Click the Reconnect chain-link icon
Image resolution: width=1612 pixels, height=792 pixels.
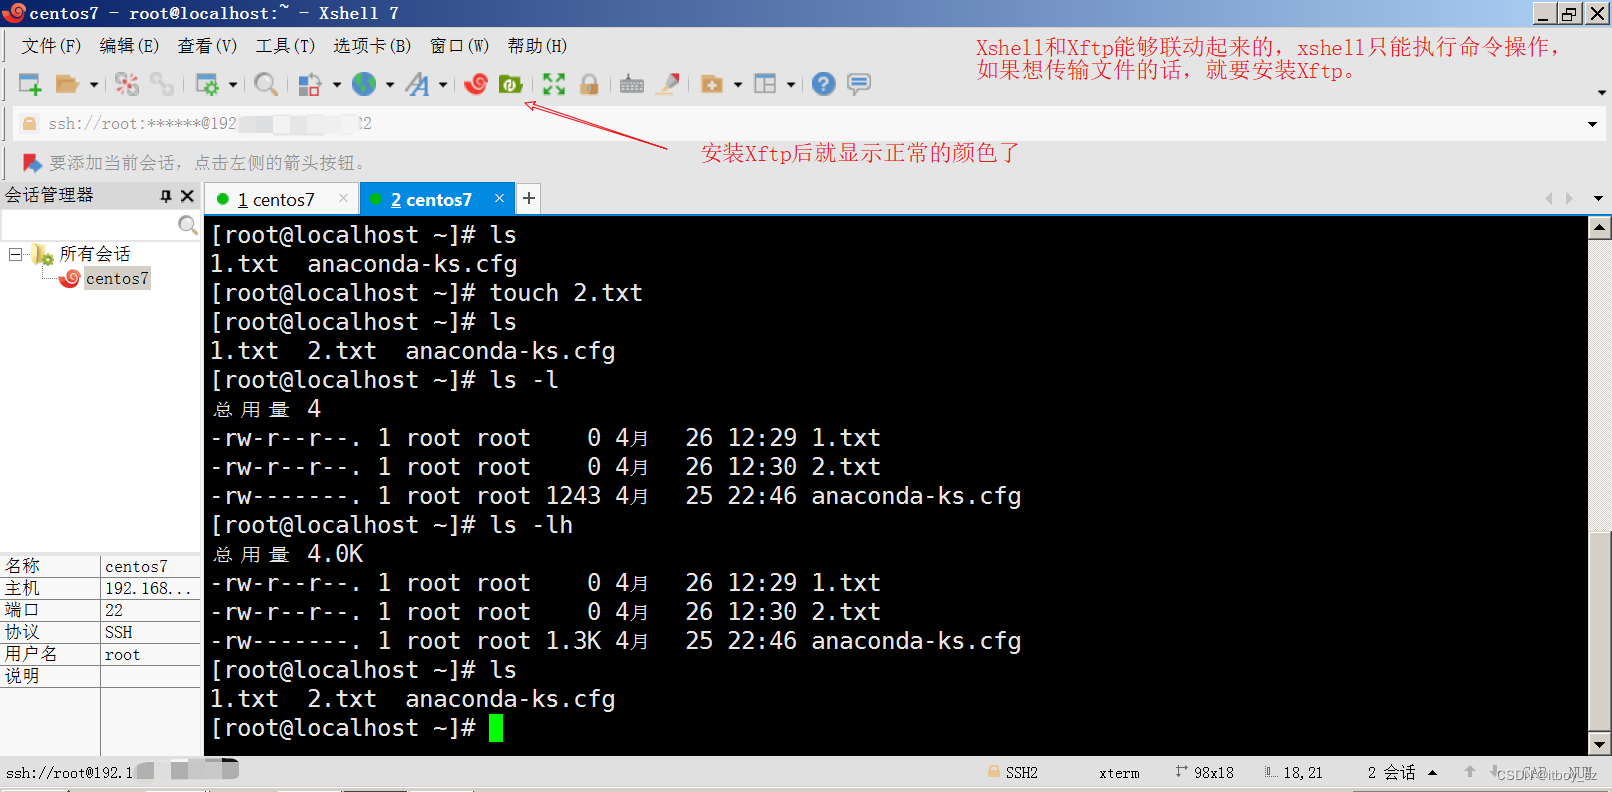[162, 84]
